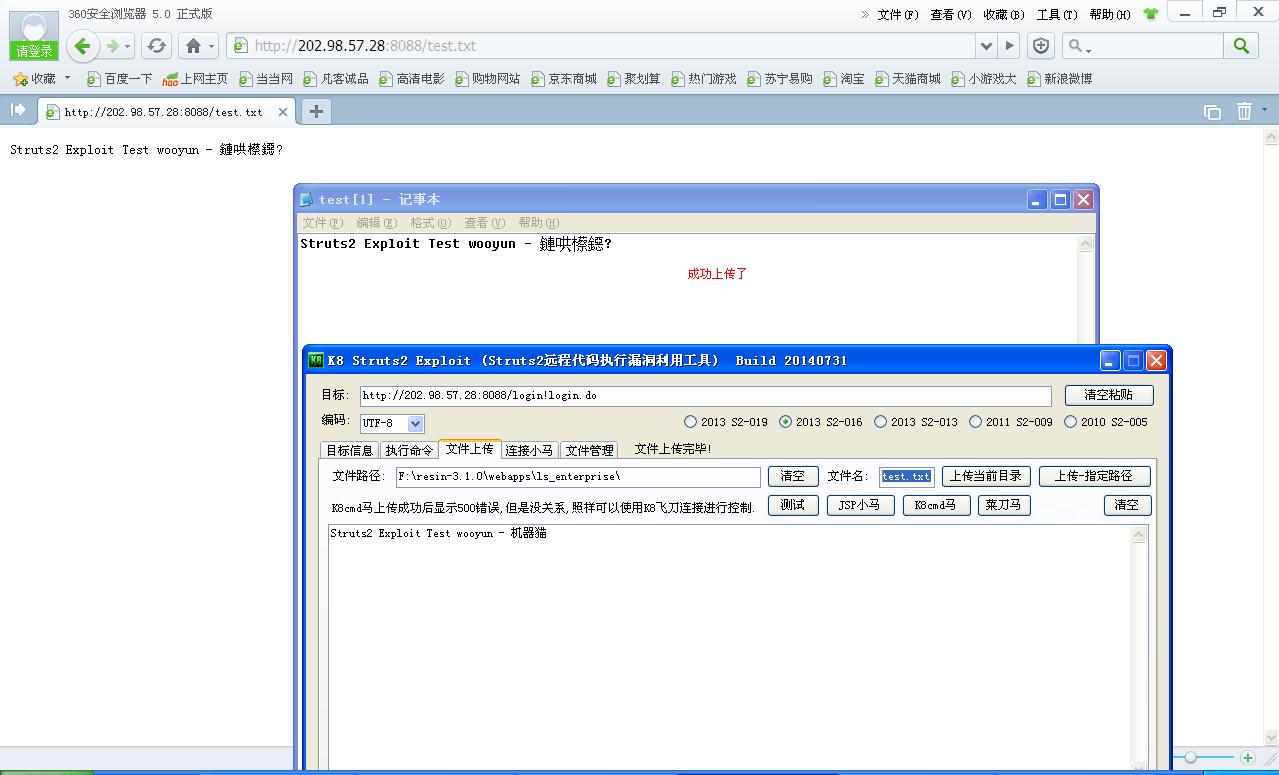The height and width of the screenshot is (775, 1279).
Task: Open the browser 文件(F) menu
Action: [897, 14]
